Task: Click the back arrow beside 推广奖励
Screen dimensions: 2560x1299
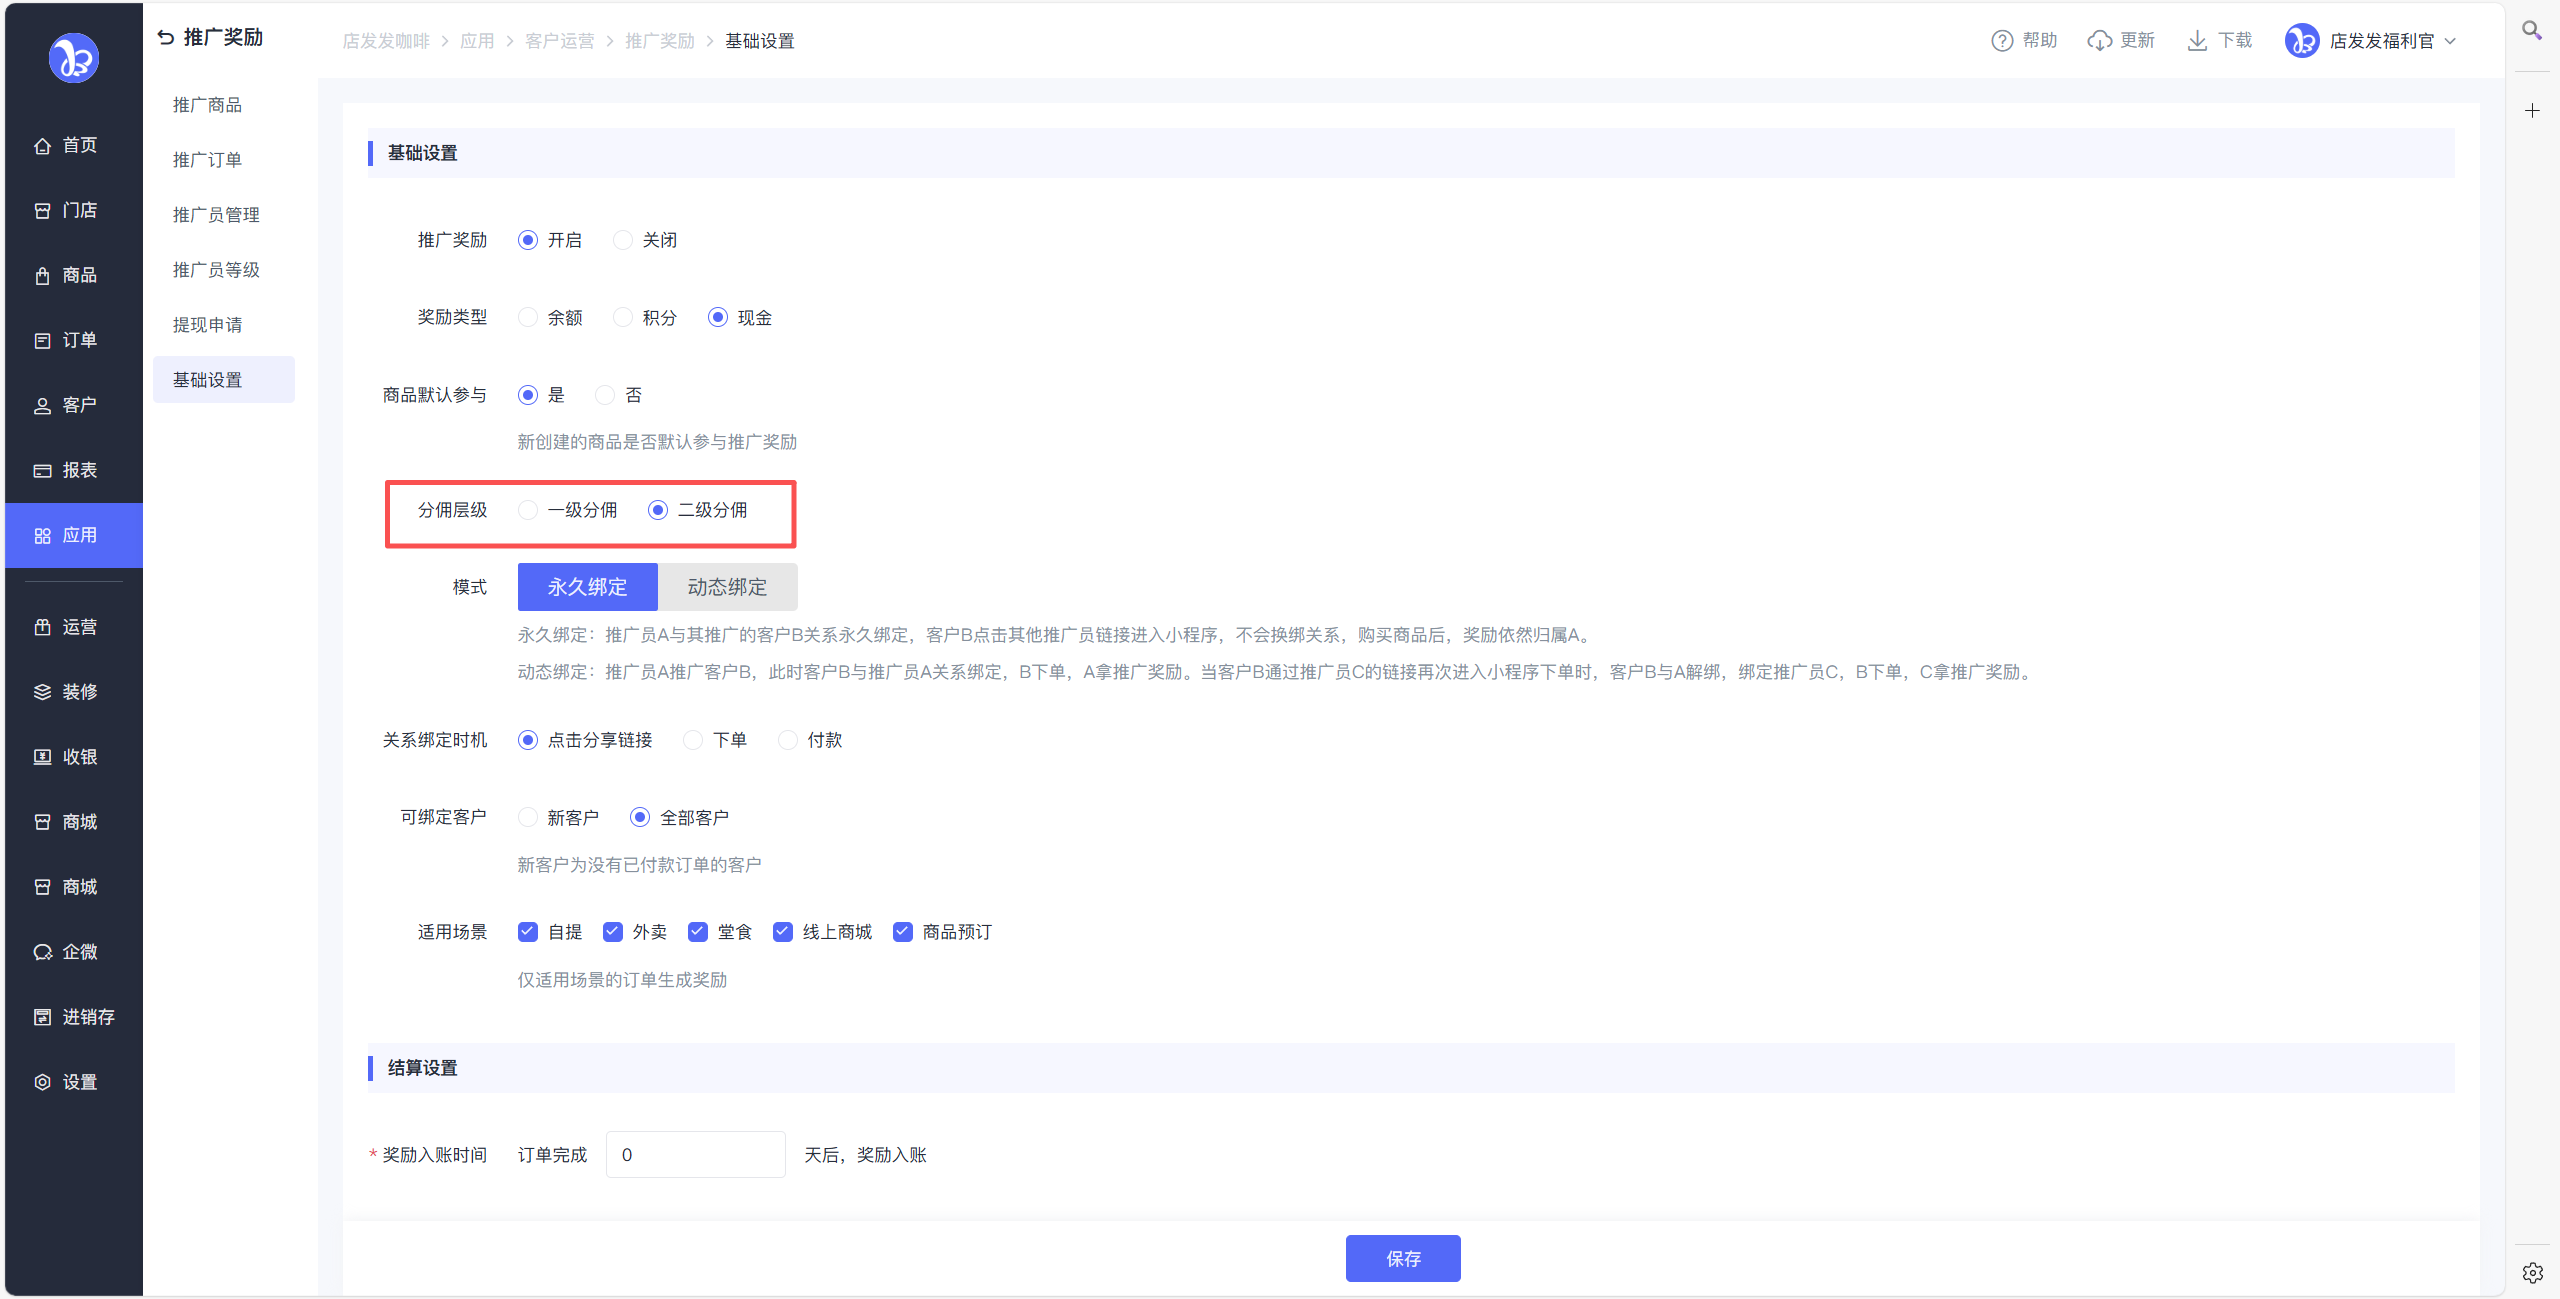Action: (x=166, y=38)
